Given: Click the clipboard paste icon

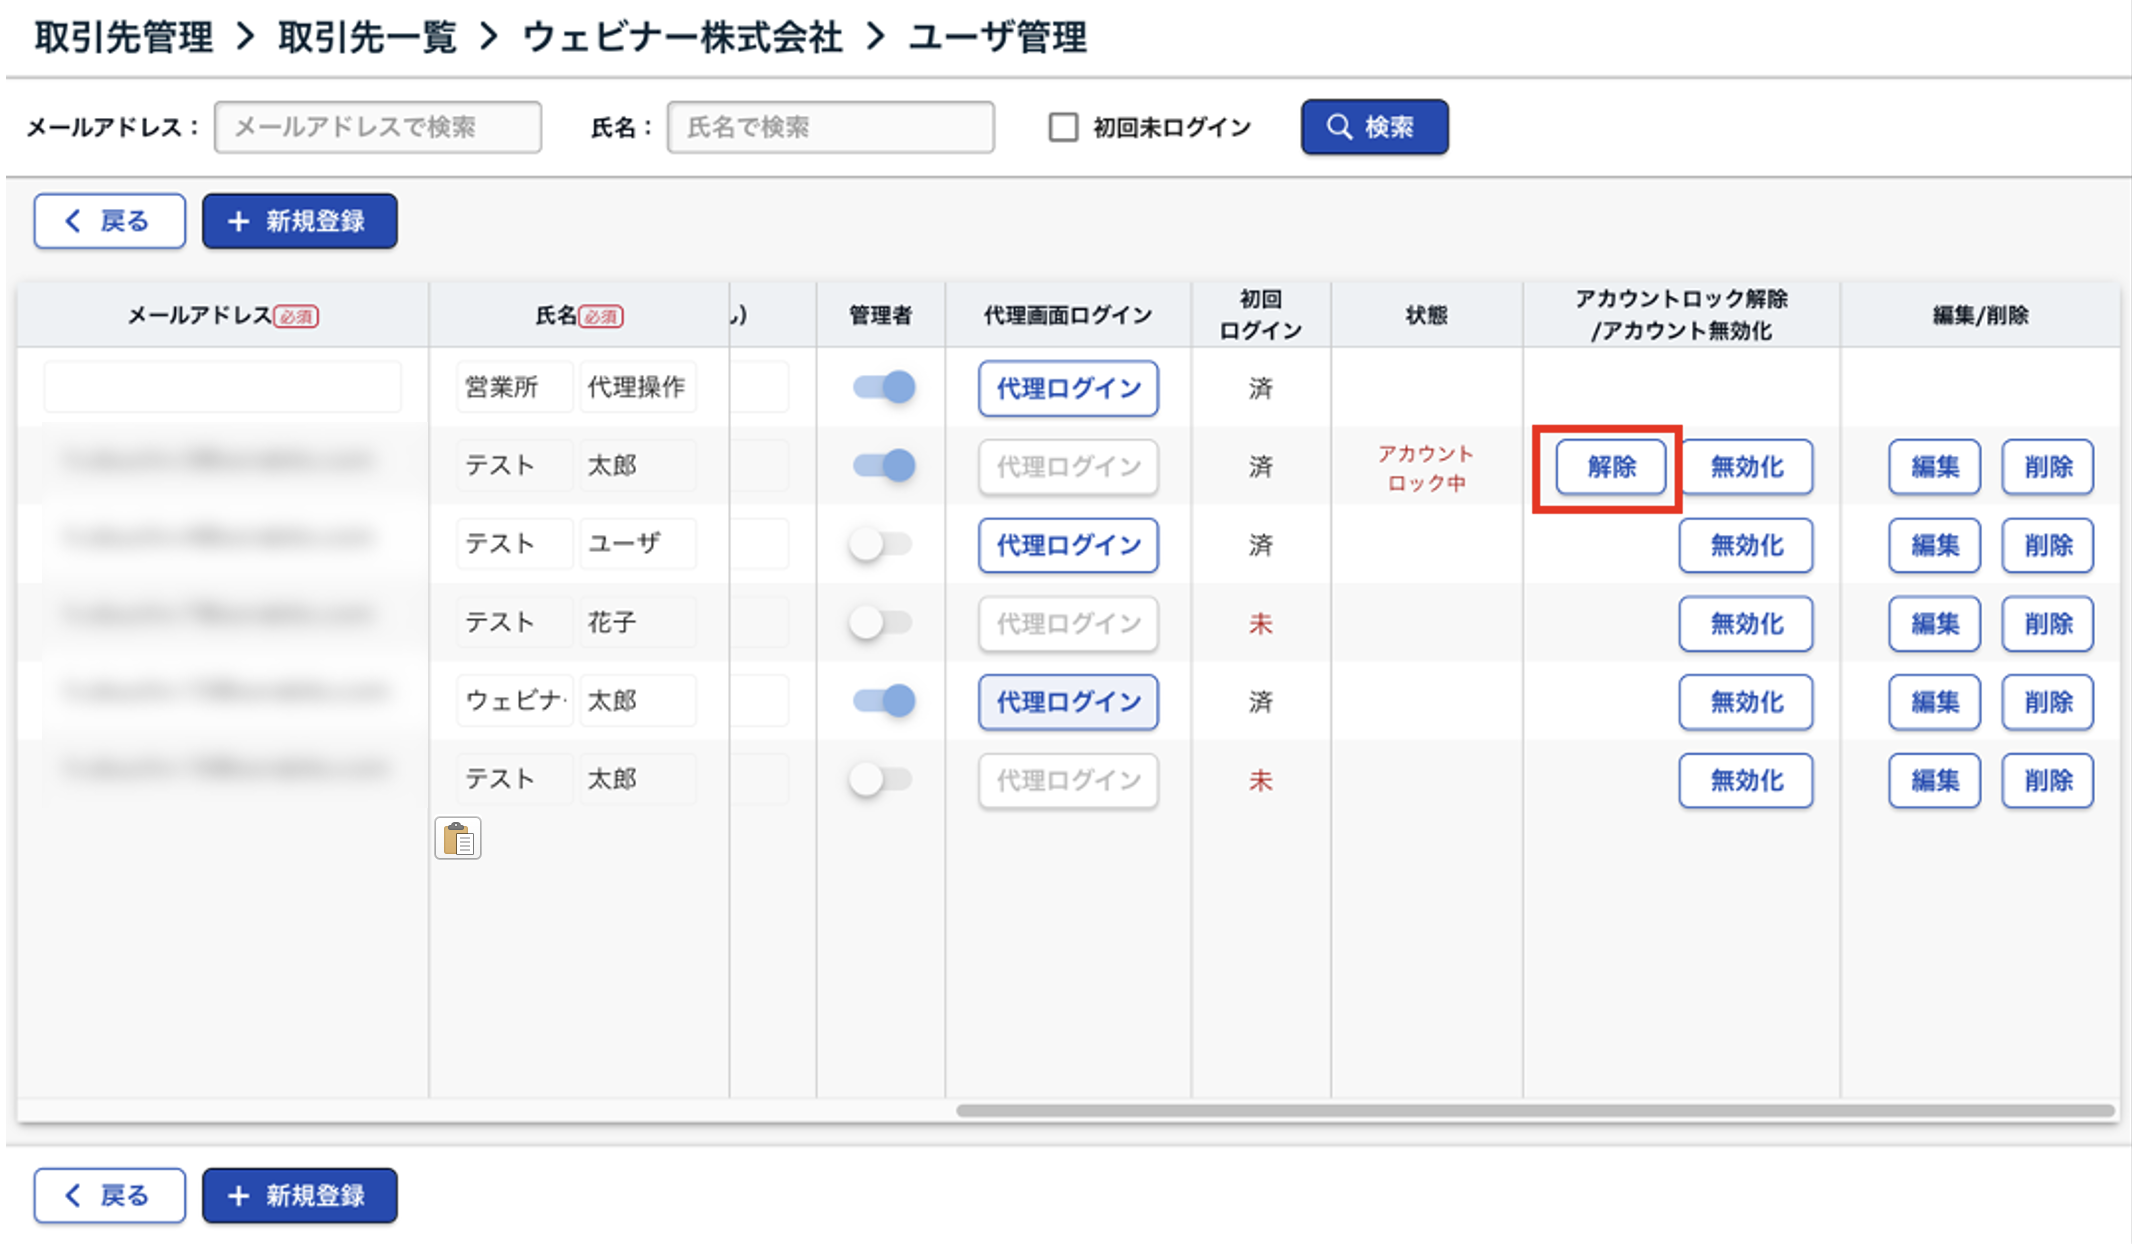Looking at the screenshot, I should 458,838.
